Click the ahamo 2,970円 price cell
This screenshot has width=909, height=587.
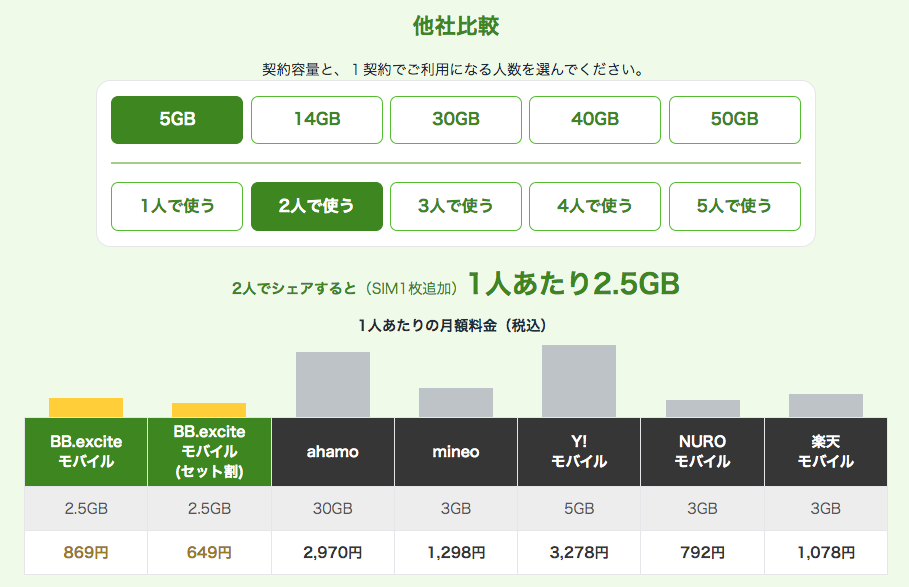(333, 552)
